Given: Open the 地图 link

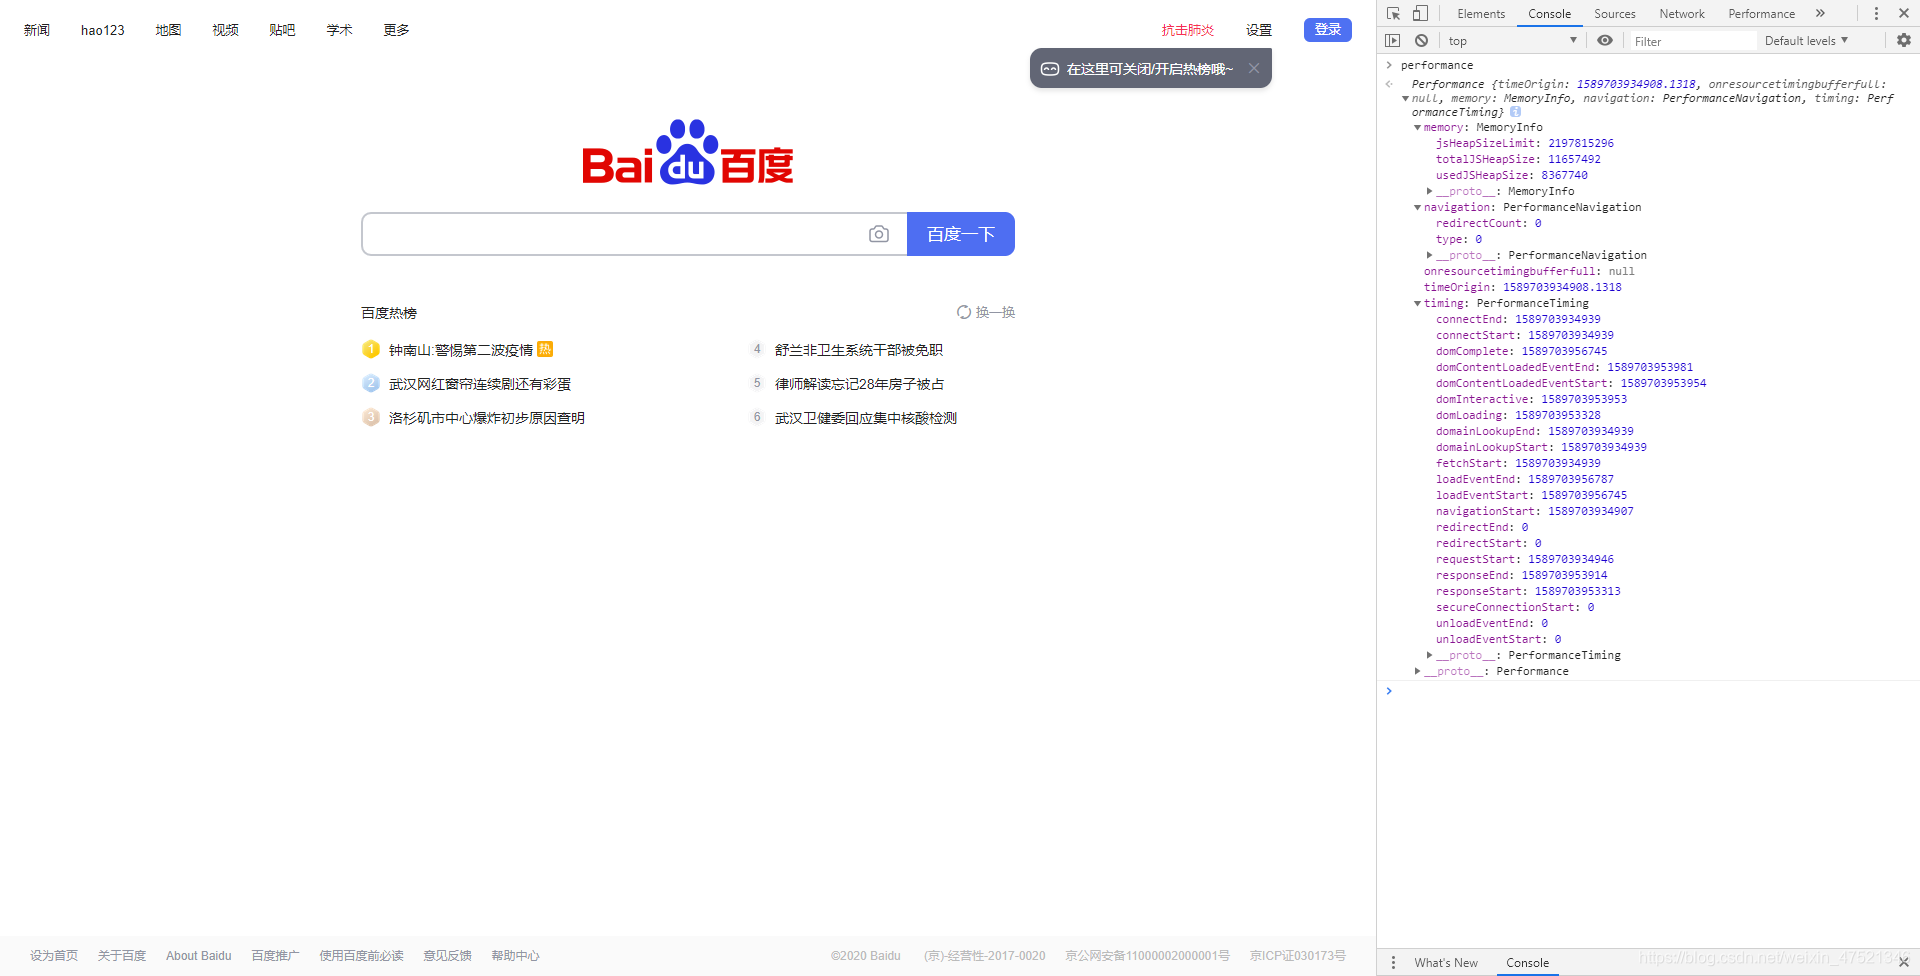Looking at the screenshot, I should (168, 30).
